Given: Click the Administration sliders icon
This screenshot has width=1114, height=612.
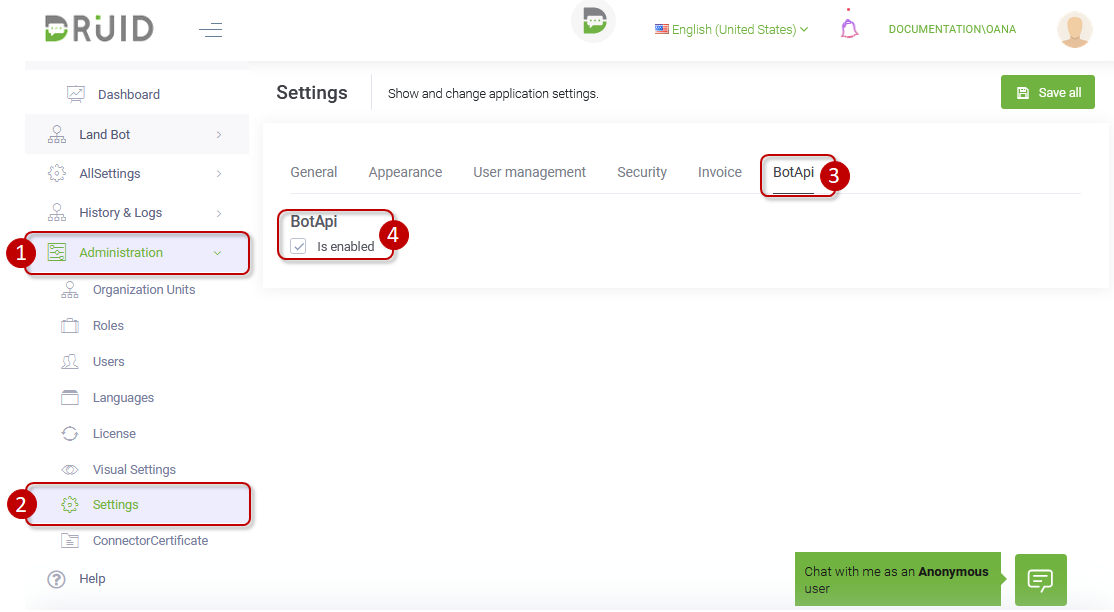Looking at the screenshot, I should tap(57, 252).
